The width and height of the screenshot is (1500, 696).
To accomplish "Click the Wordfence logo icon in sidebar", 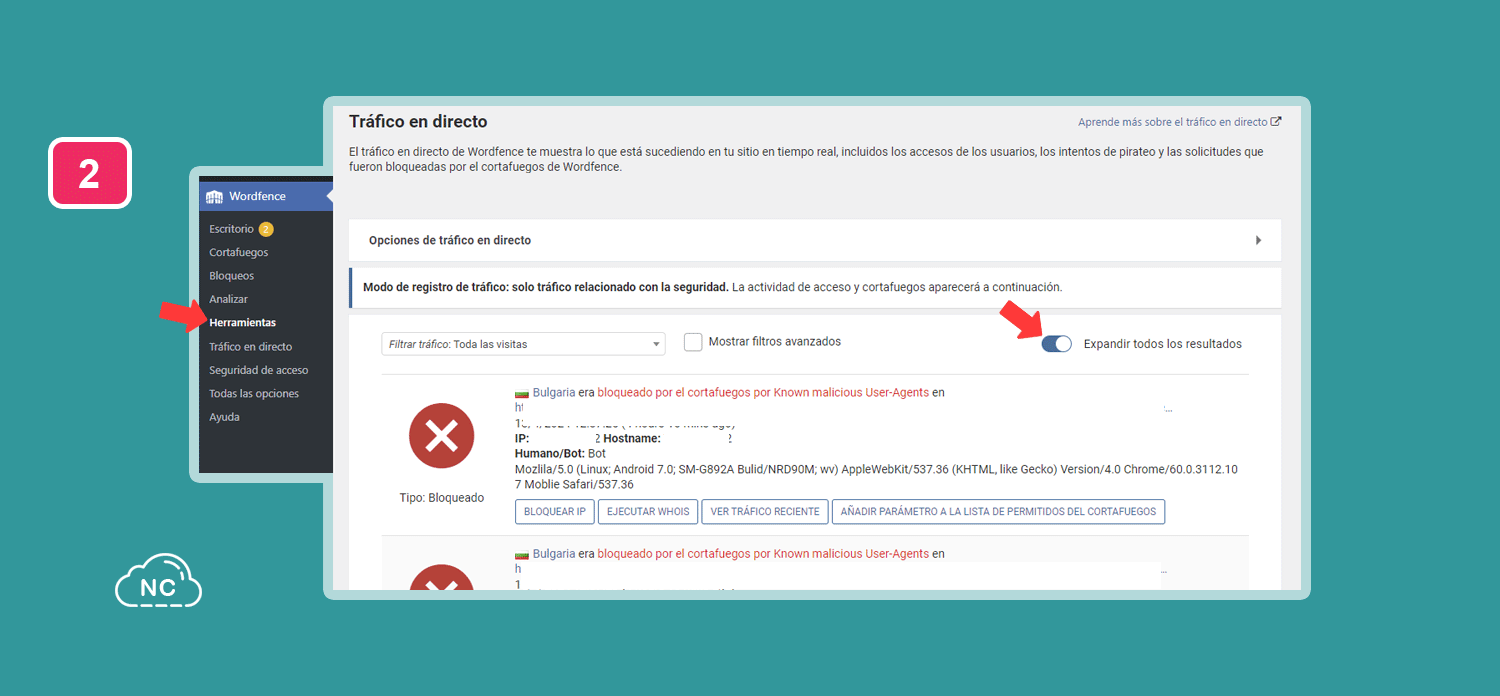I will (214, 196).
